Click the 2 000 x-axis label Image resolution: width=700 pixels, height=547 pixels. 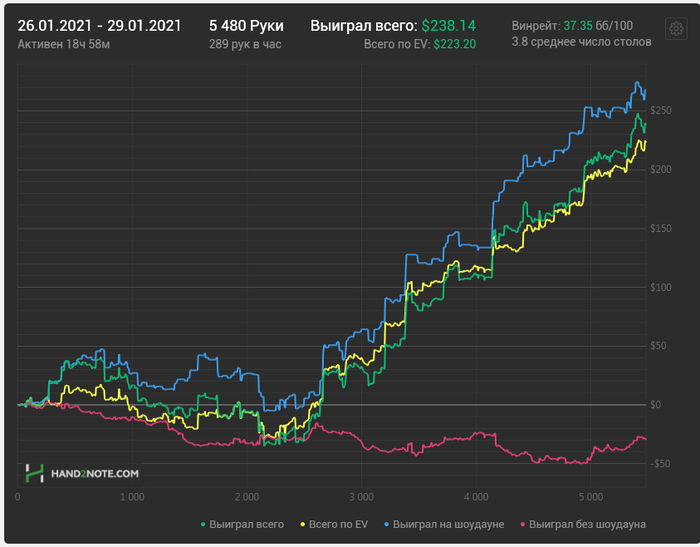247,497
